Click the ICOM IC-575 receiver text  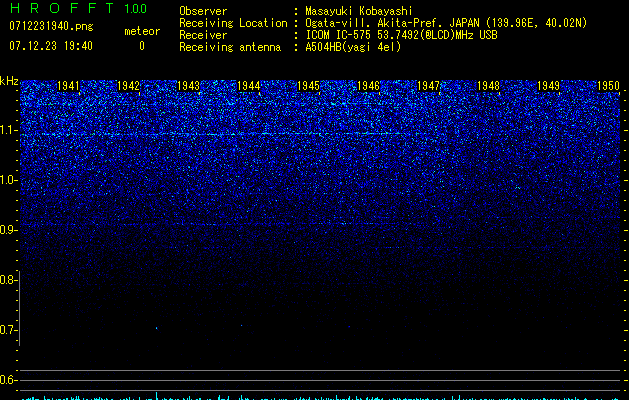[x=401, y=35]
